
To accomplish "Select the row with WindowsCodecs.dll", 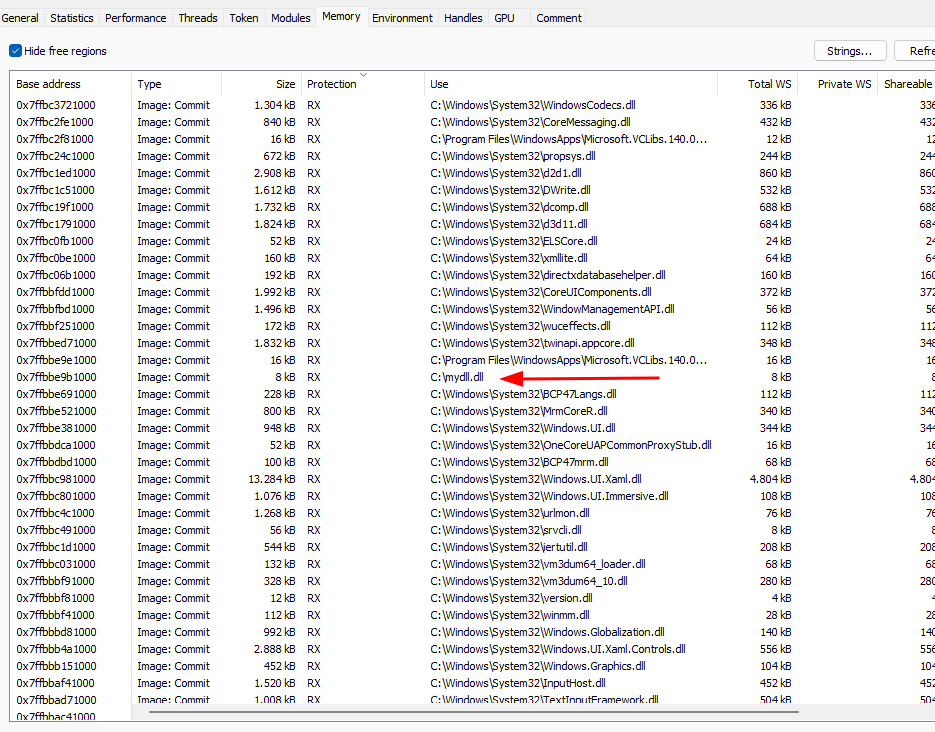I will [x=532, y=105].
